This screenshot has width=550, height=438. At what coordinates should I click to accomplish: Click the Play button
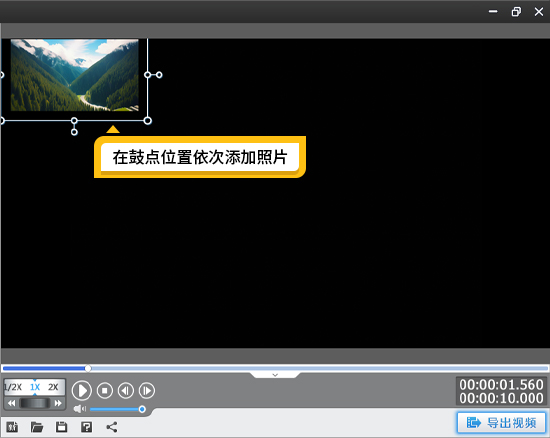click(x=82, y=390)
